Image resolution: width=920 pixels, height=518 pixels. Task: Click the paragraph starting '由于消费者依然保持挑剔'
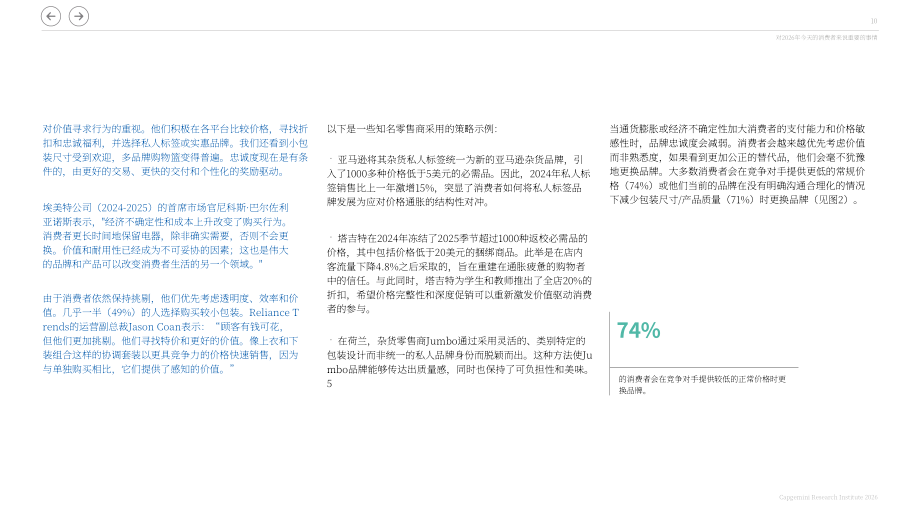171,334
